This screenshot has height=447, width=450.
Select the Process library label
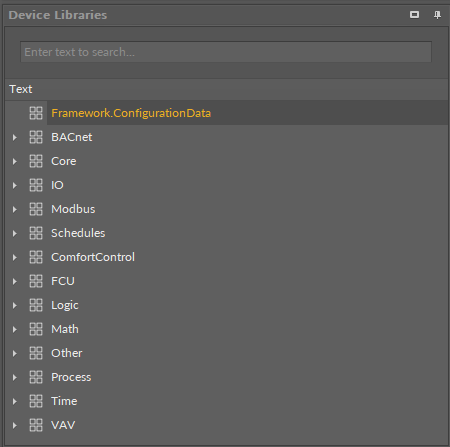[x=71, y=377]
